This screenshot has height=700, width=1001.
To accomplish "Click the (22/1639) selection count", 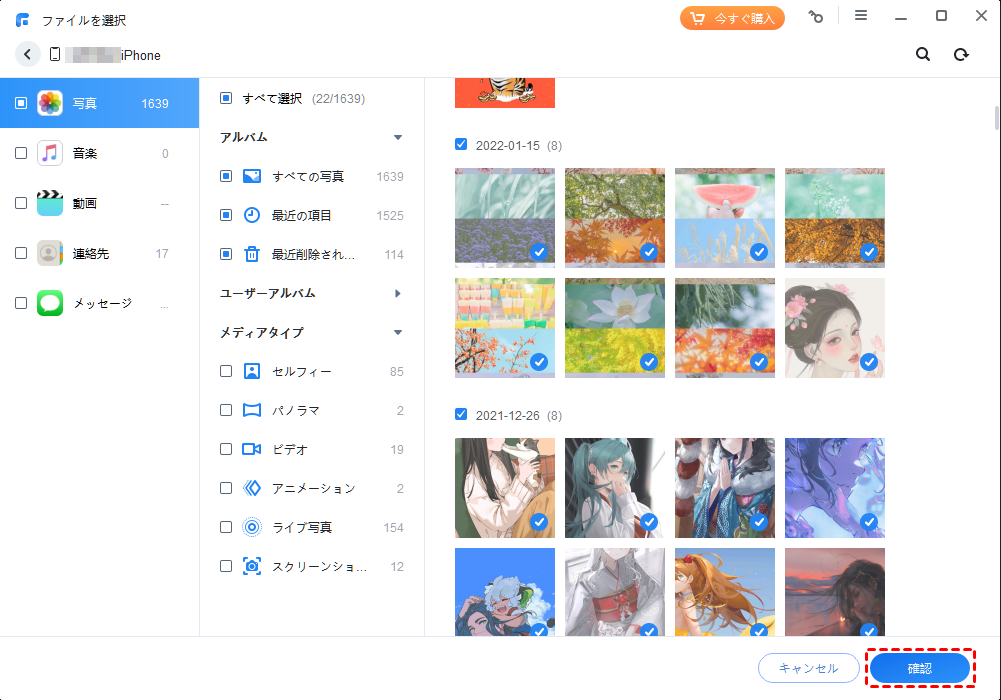I will (338, 98).
